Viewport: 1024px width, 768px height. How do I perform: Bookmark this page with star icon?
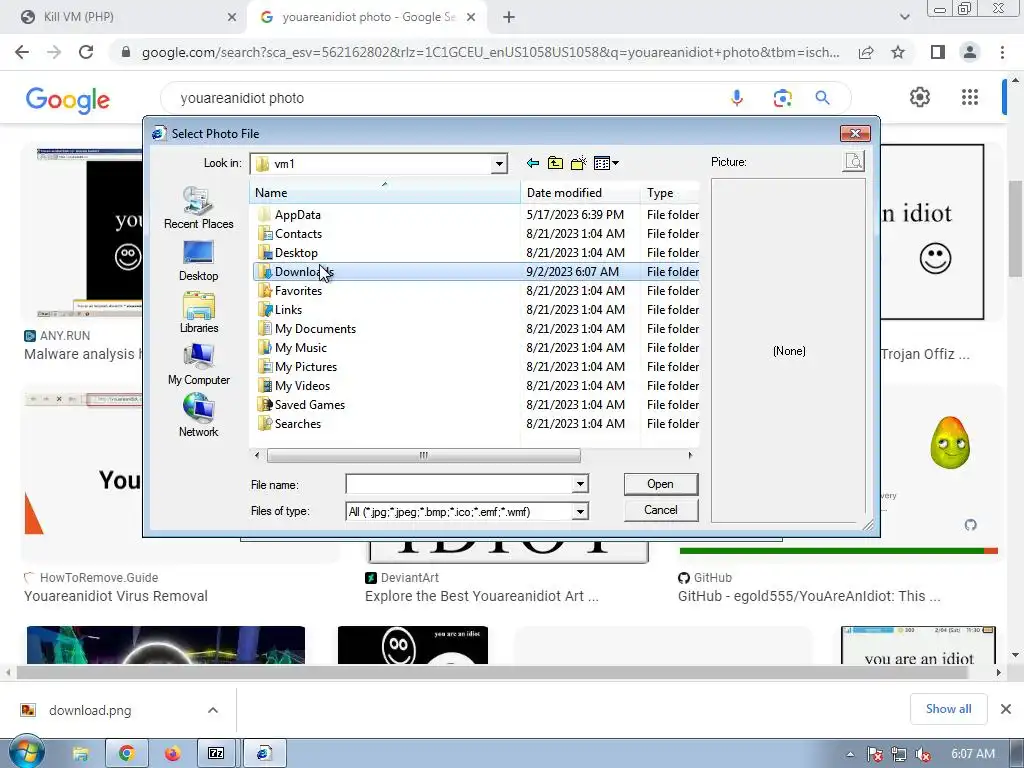tap(898, 52)
